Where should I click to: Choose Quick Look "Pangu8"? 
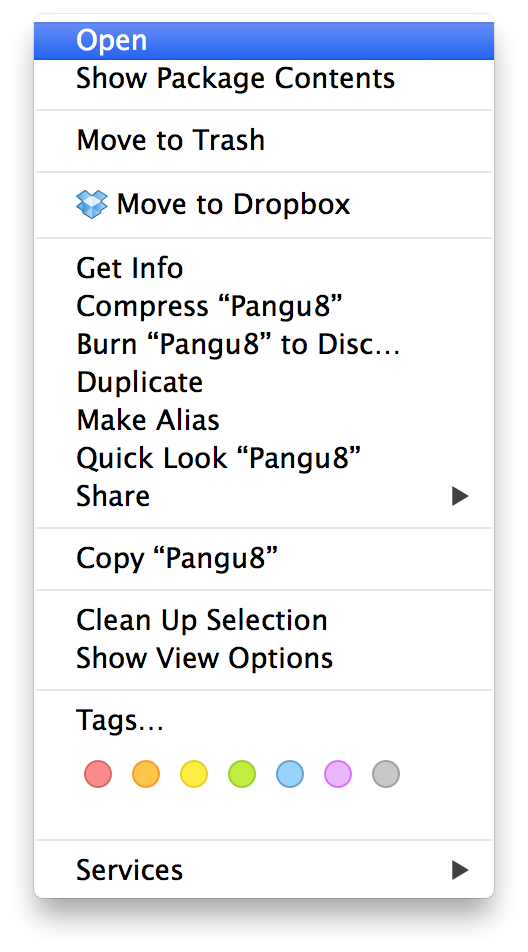[264, 458]
